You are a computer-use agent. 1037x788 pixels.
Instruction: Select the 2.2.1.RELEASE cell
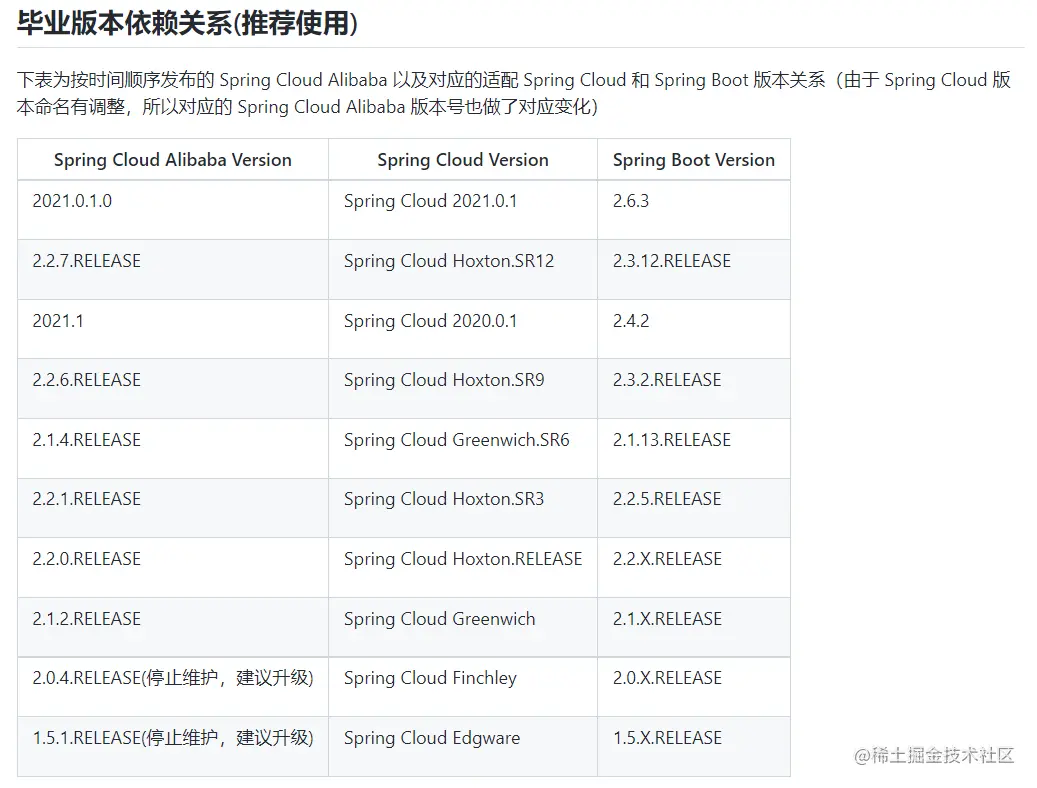point(173,507)
